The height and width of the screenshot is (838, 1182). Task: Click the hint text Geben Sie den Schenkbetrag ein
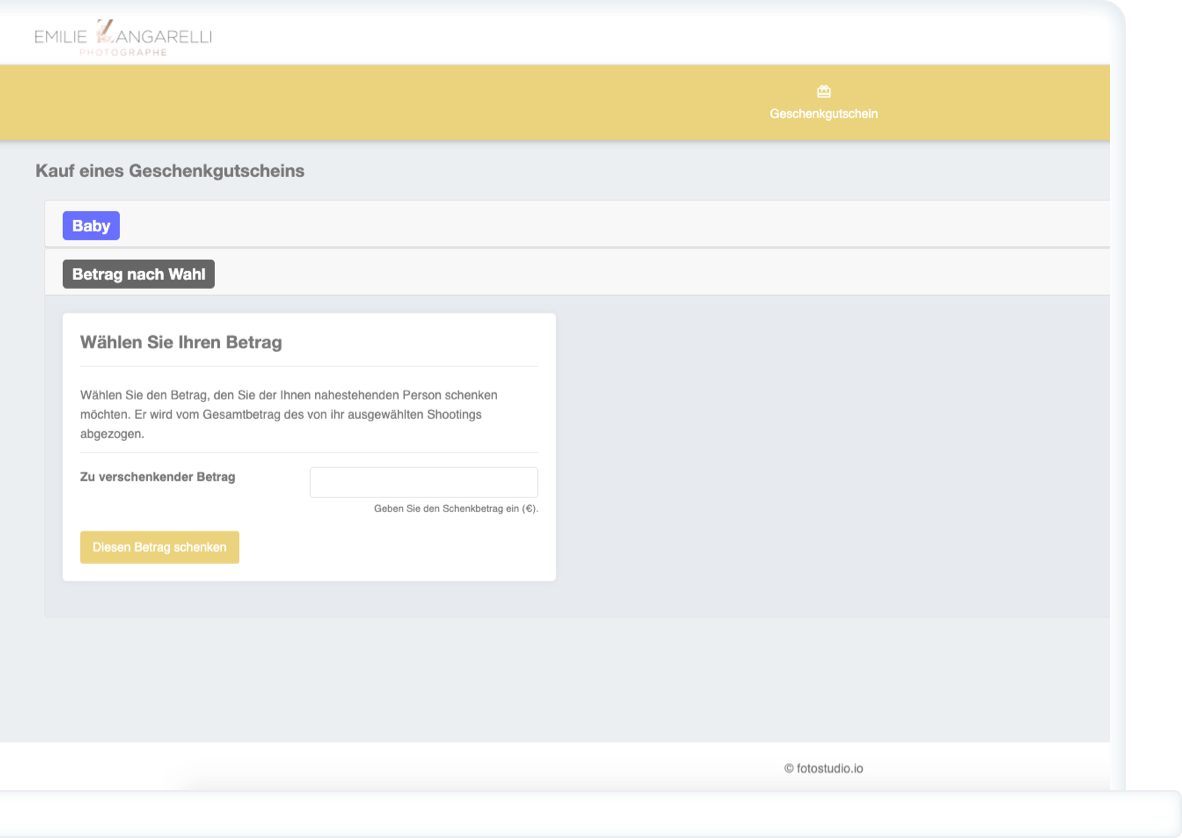click(456, 509)
